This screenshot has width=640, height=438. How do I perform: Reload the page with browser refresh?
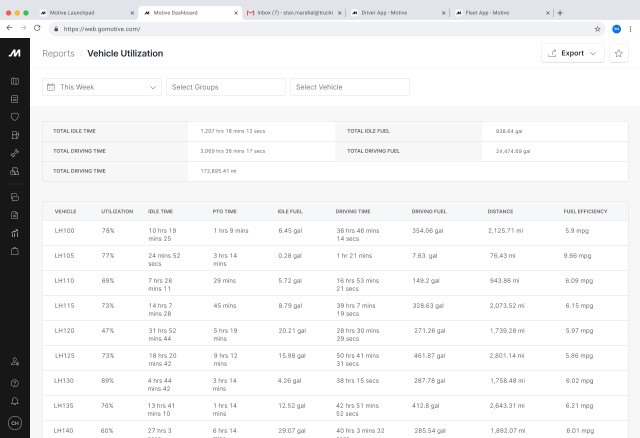(x=37, y=29)
